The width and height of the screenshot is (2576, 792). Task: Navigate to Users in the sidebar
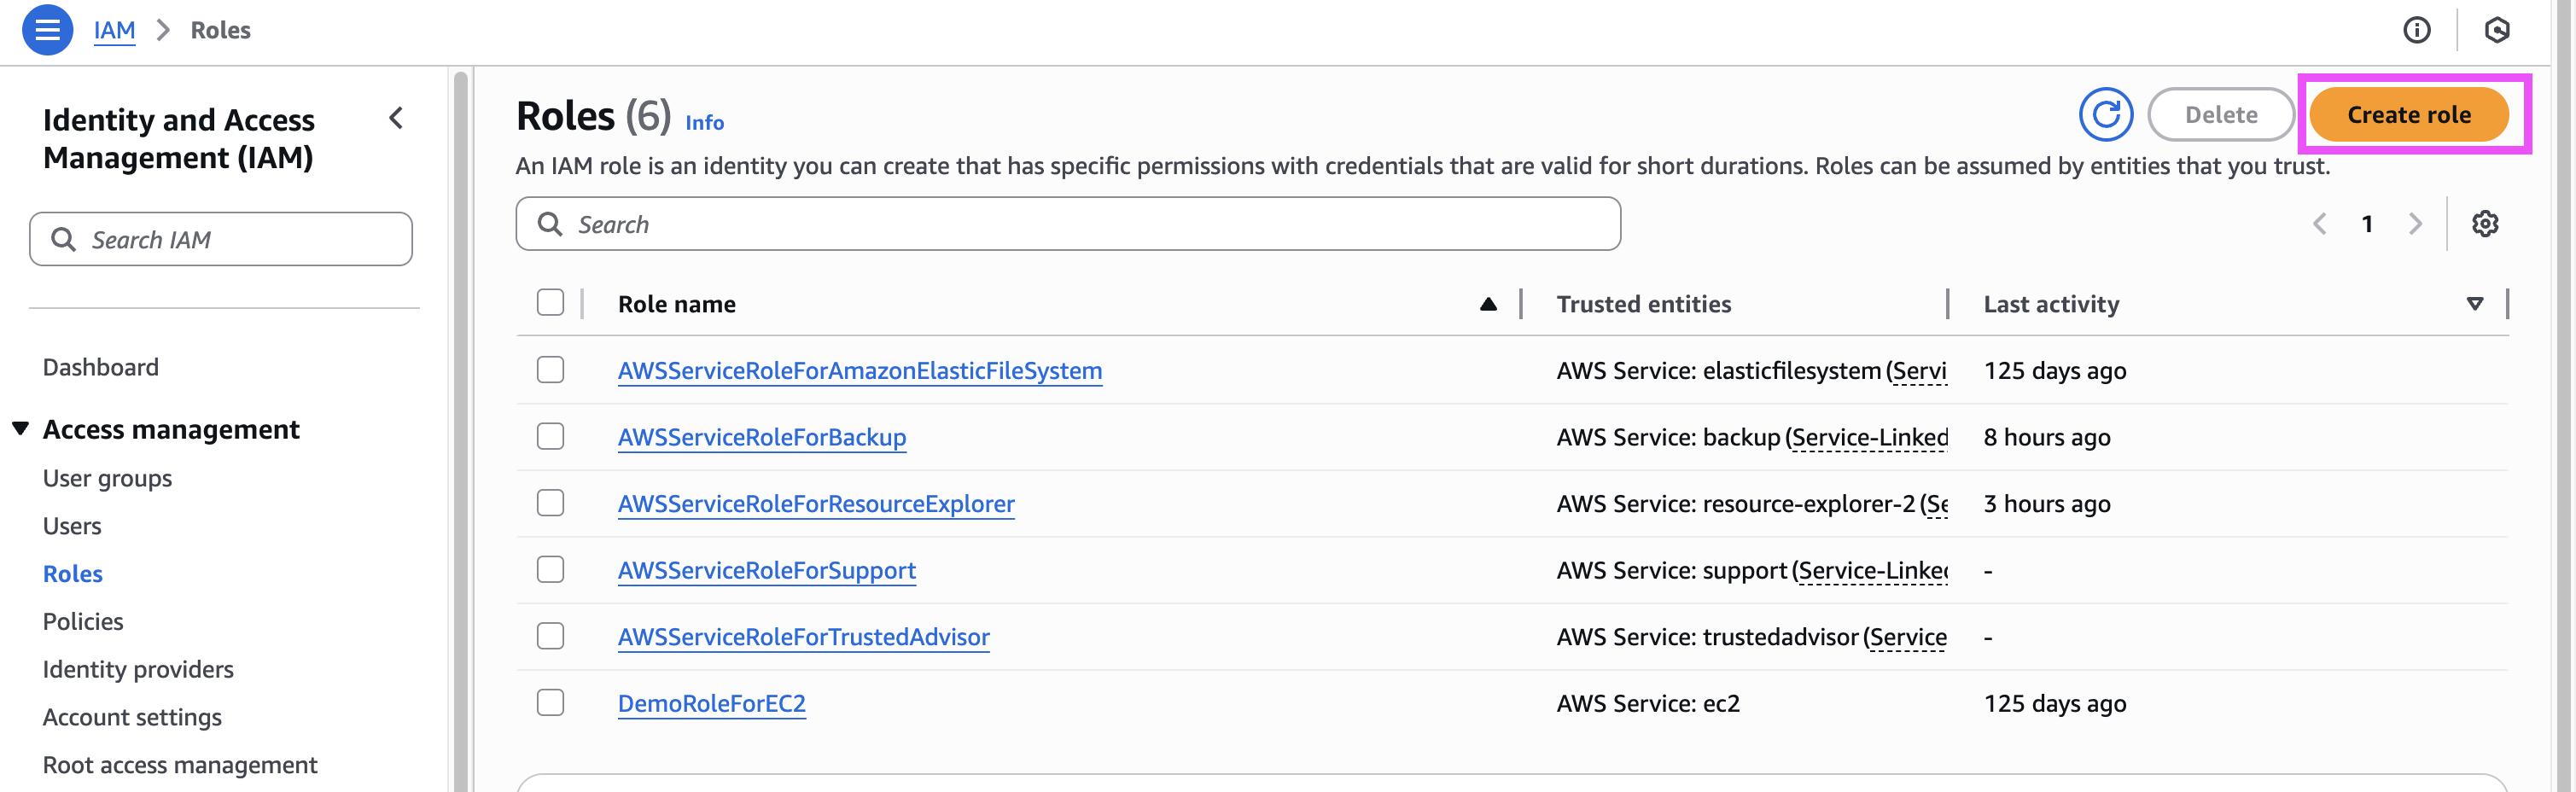[72, 526]
